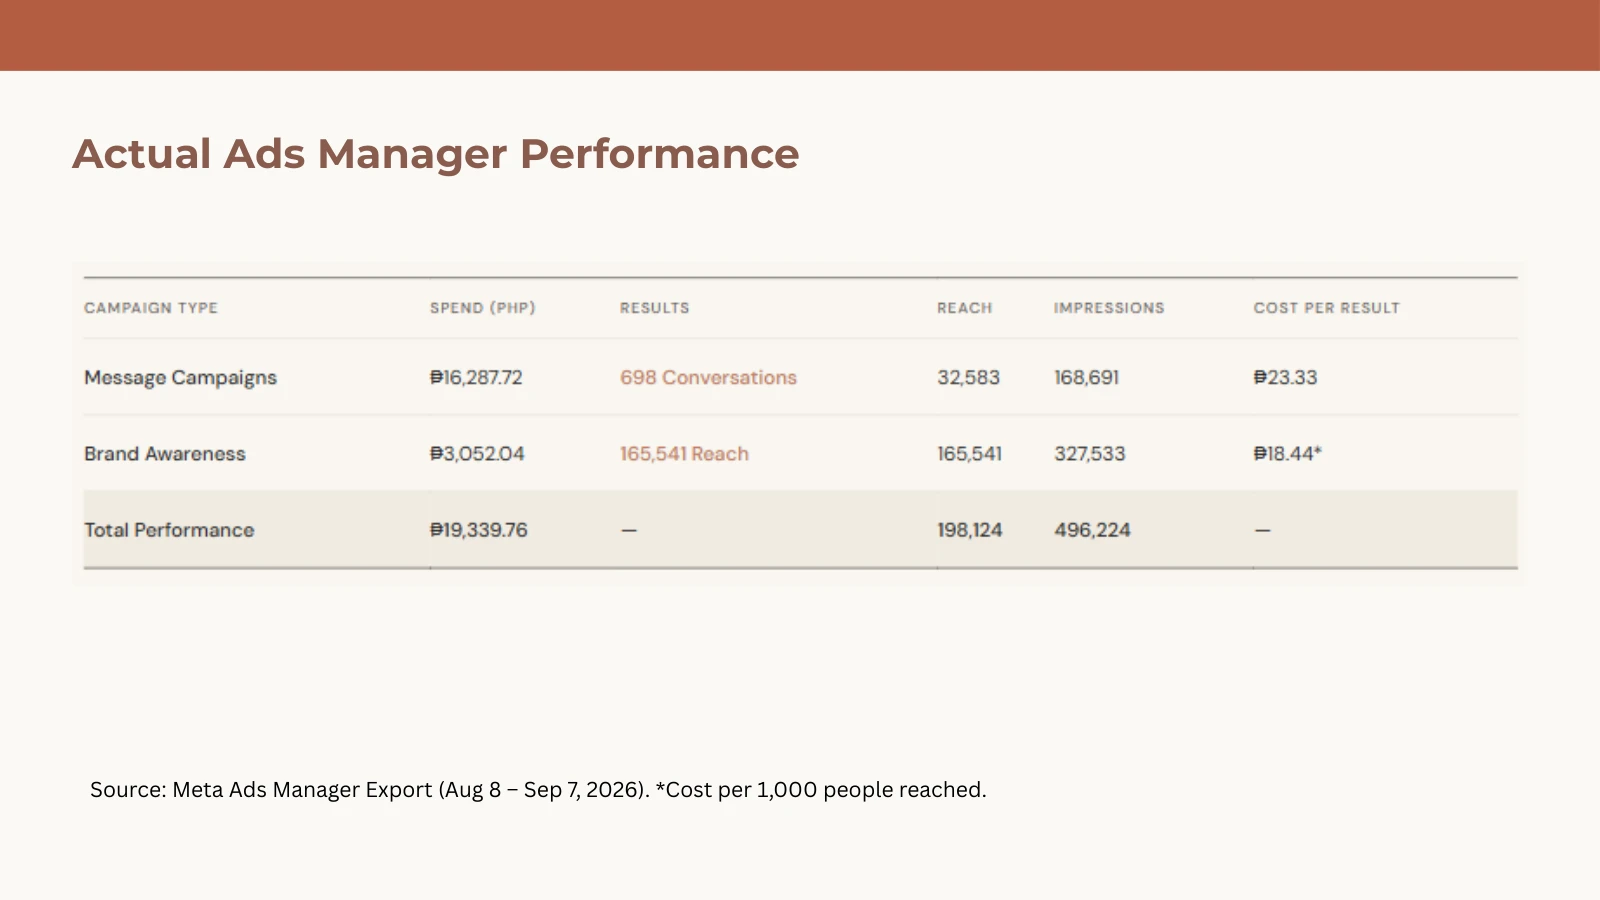
Task: Click the ₱23.33 cost per result value
Action: tap(1286, 378)
